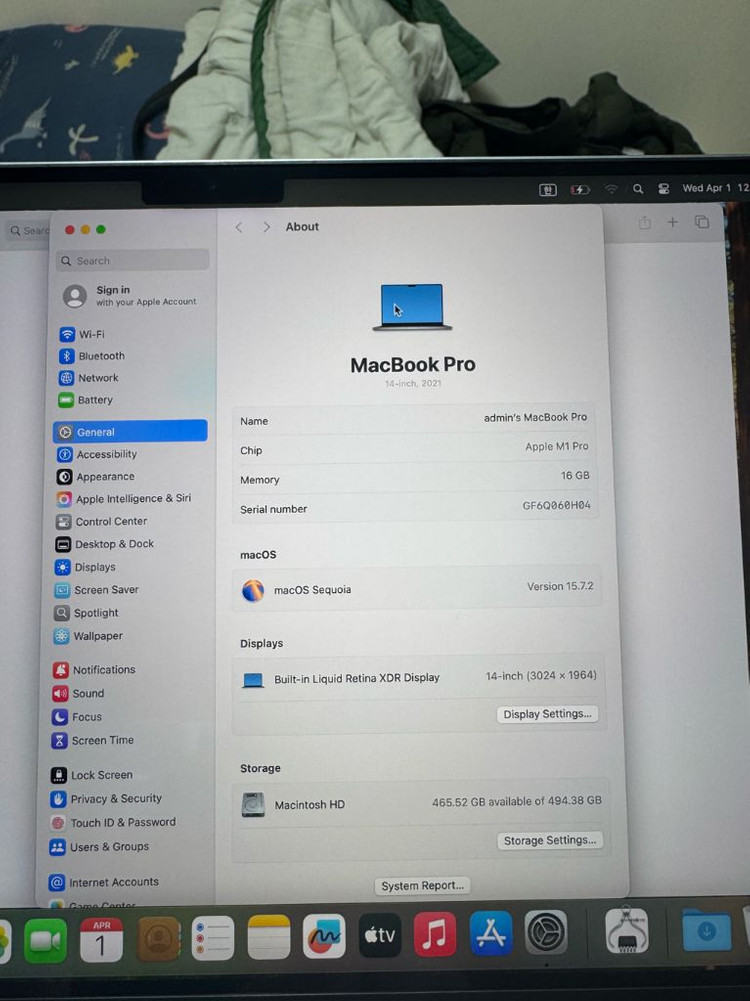The image size is (750, 1001).
Task: Go forward with the right chevron
Action: [x=266, y=227]
